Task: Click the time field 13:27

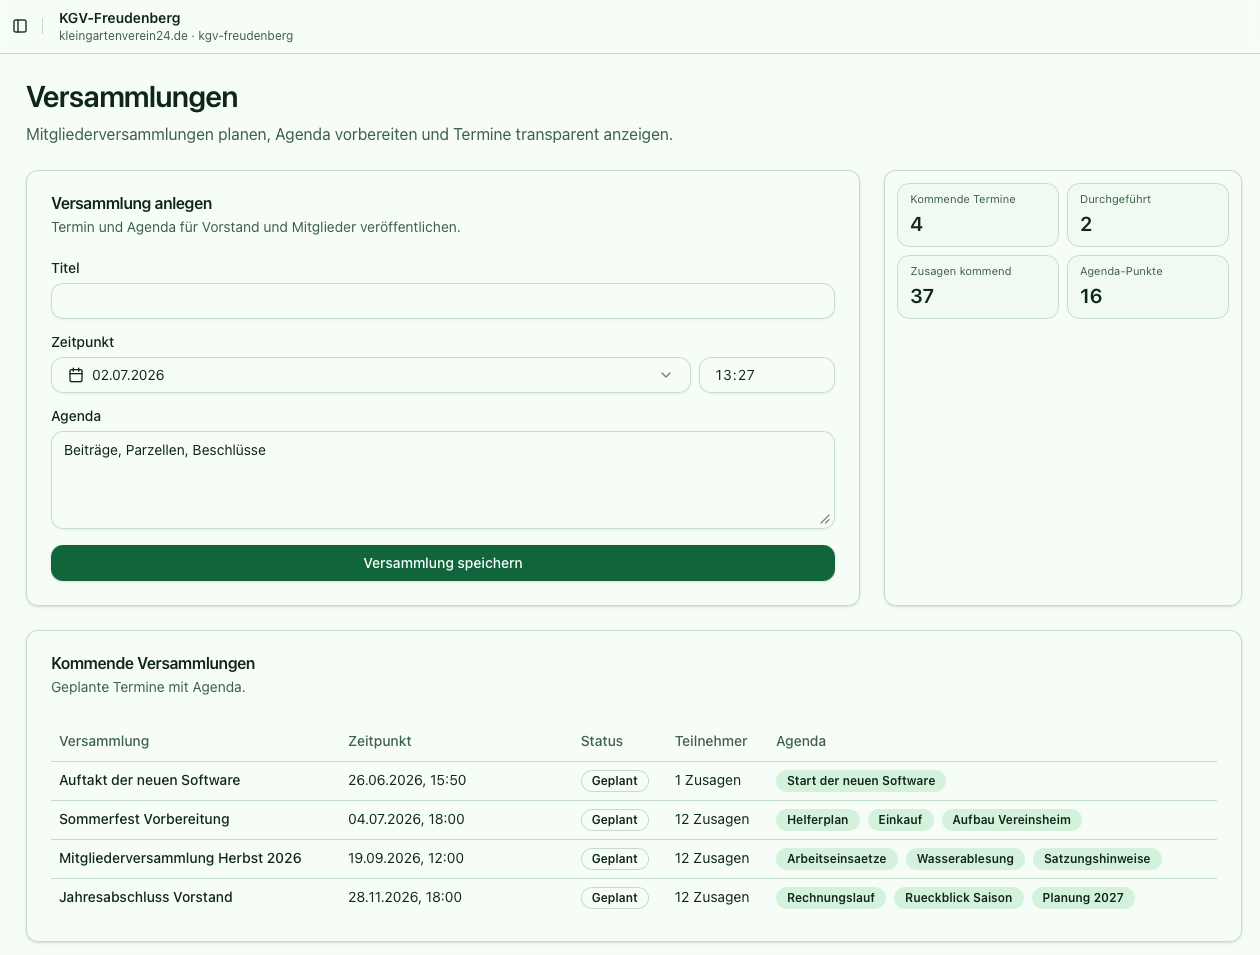Action: point(767,375)
